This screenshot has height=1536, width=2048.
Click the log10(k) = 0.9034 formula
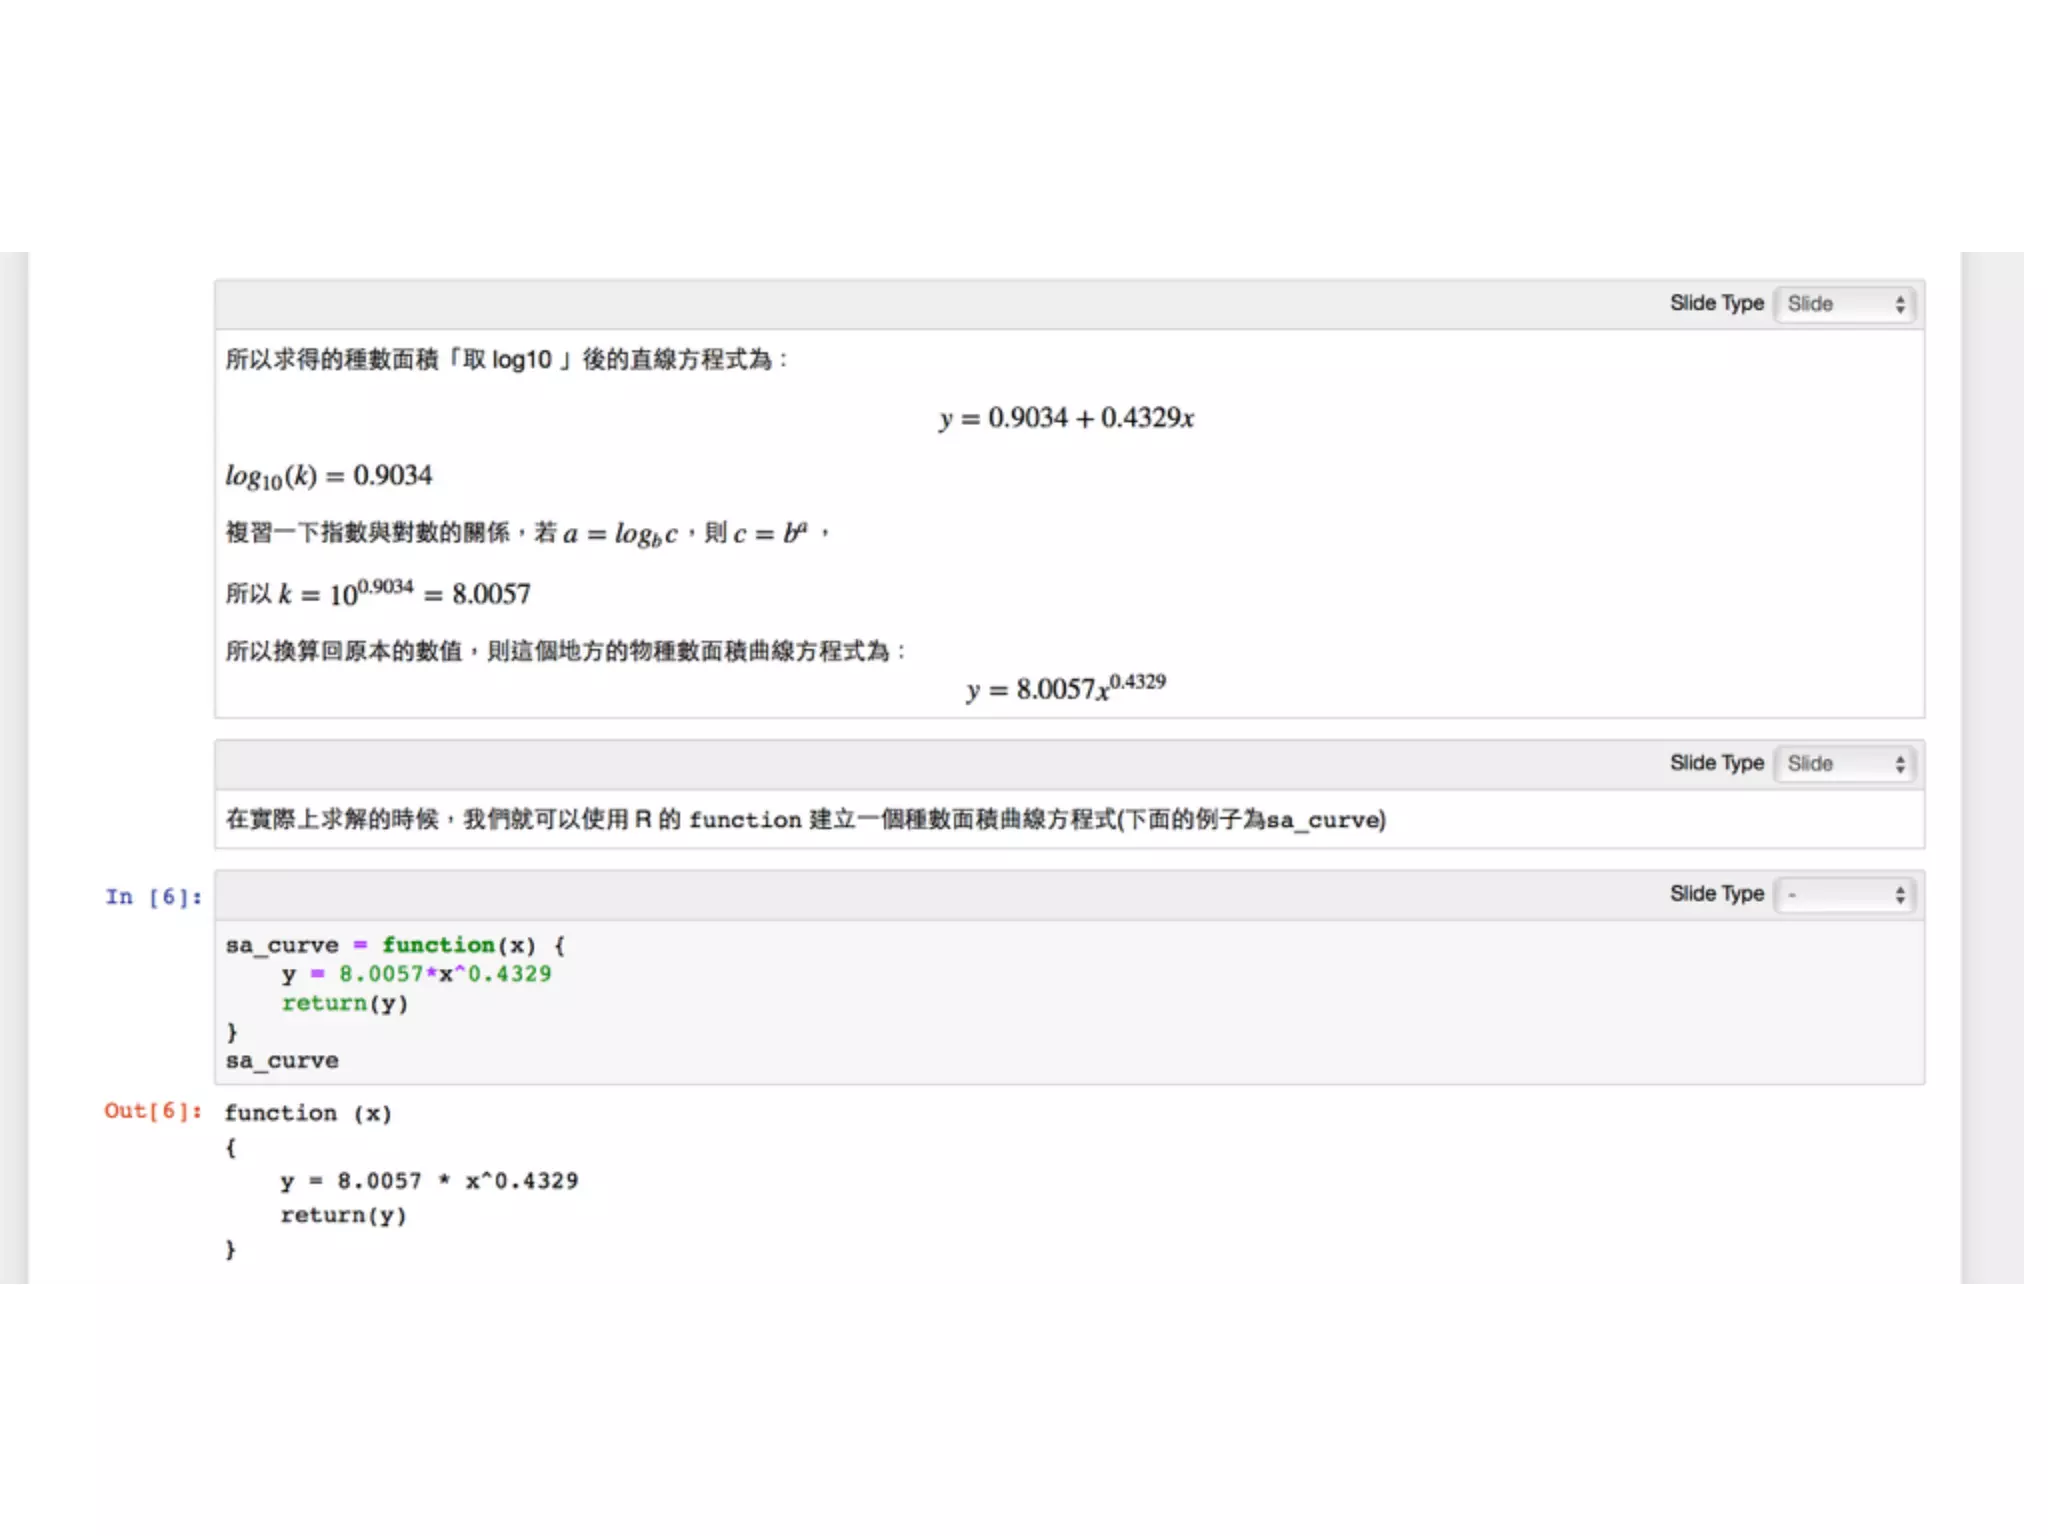tap(329, 476)
